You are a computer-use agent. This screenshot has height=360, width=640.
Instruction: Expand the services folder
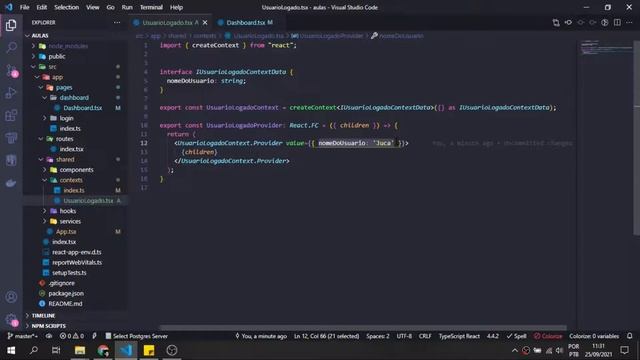coord(70,221)
